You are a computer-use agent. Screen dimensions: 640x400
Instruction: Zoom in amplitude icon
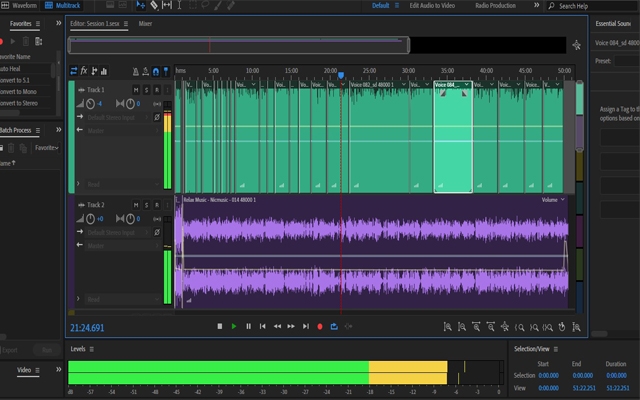pyautogui.click(x=448, y=327)
